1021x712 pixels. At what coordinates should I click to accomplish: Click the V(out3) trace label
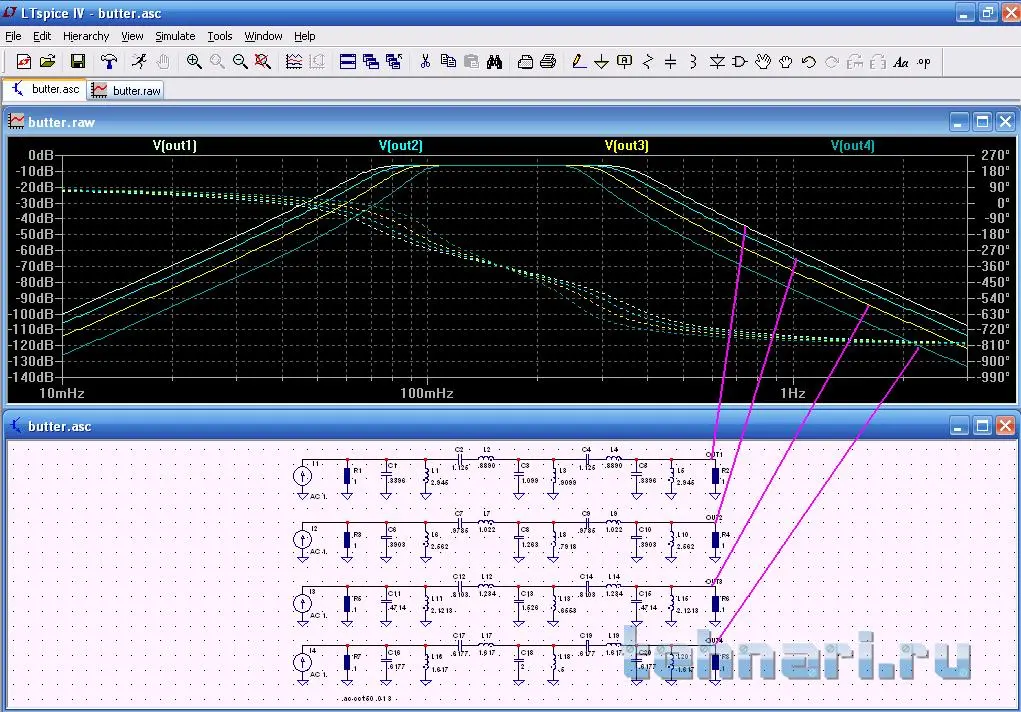[627, 146]
